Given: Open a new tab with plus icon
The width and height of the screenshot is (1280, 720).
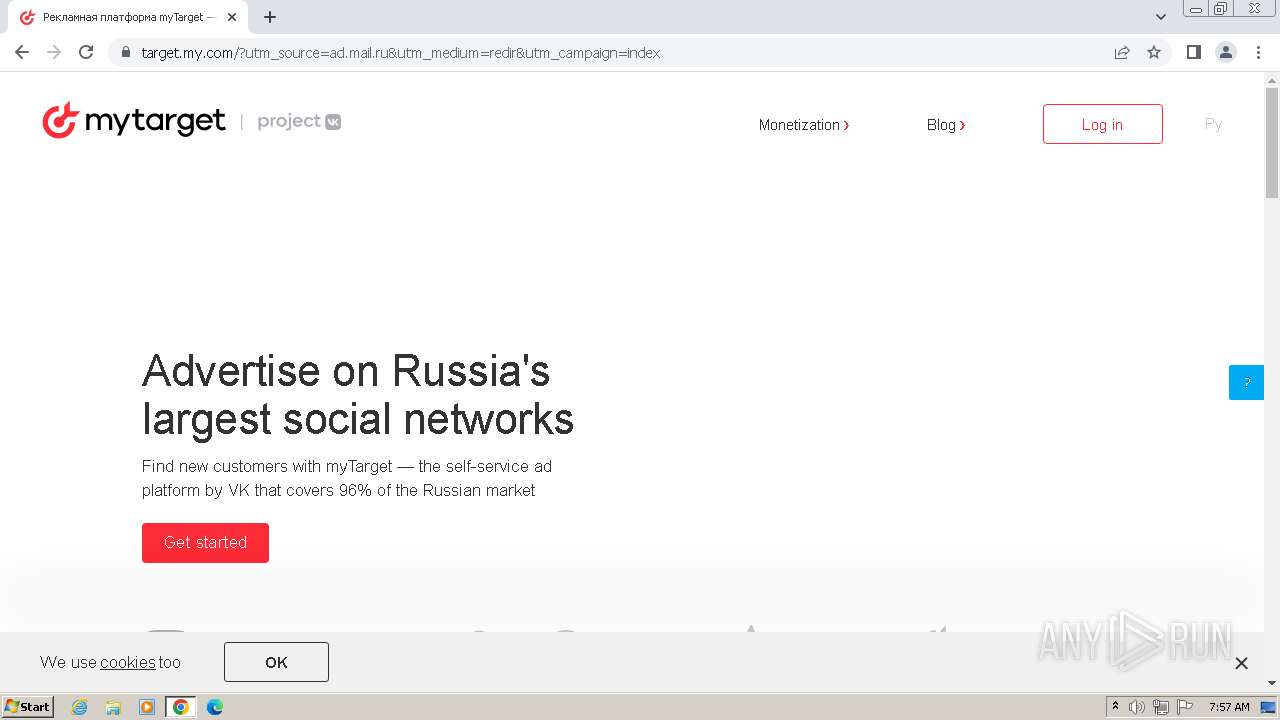Looking at the screenshot, I should tap(270, 17).
